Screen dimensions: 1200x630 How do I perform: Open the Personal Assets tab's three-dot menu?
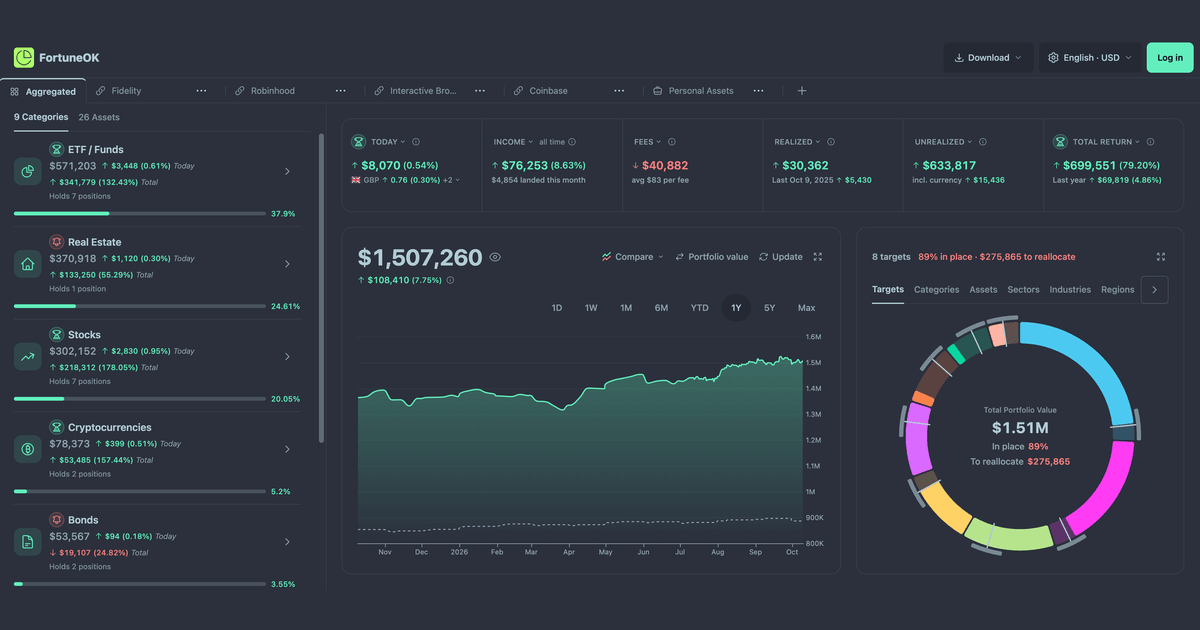pos(758,91)
